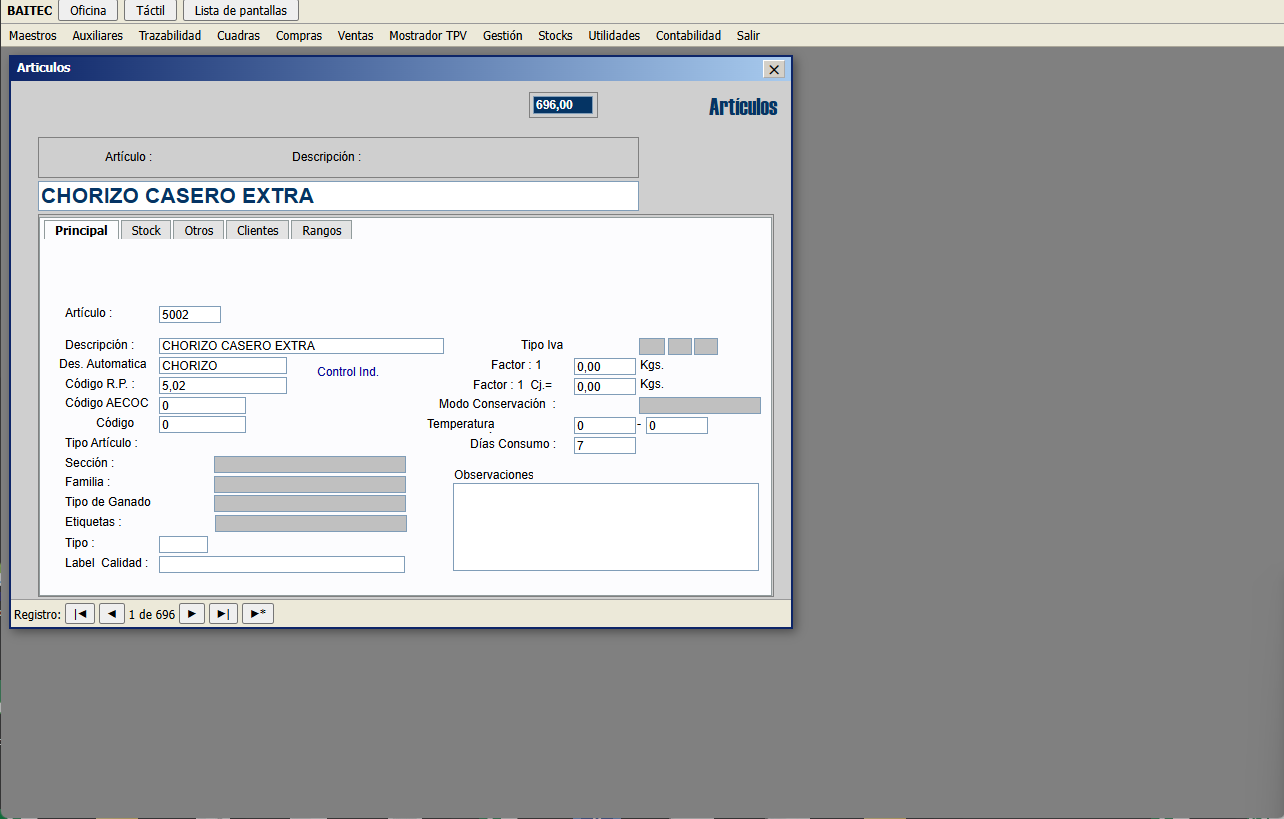Open the Rangos tab

point(322,230)
